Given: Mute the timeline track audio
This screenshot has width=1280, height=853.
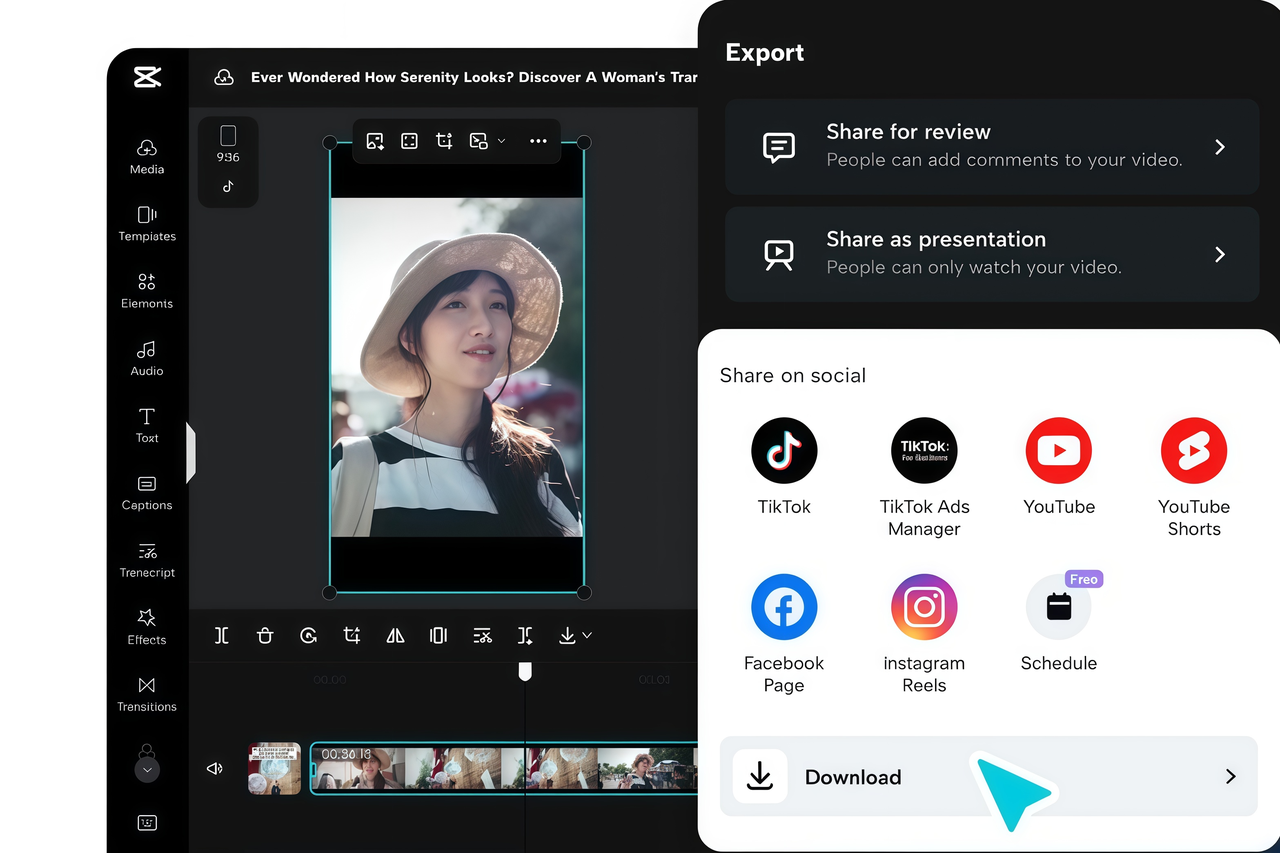Looking at the screenshot, I should [x=214, y=769].
